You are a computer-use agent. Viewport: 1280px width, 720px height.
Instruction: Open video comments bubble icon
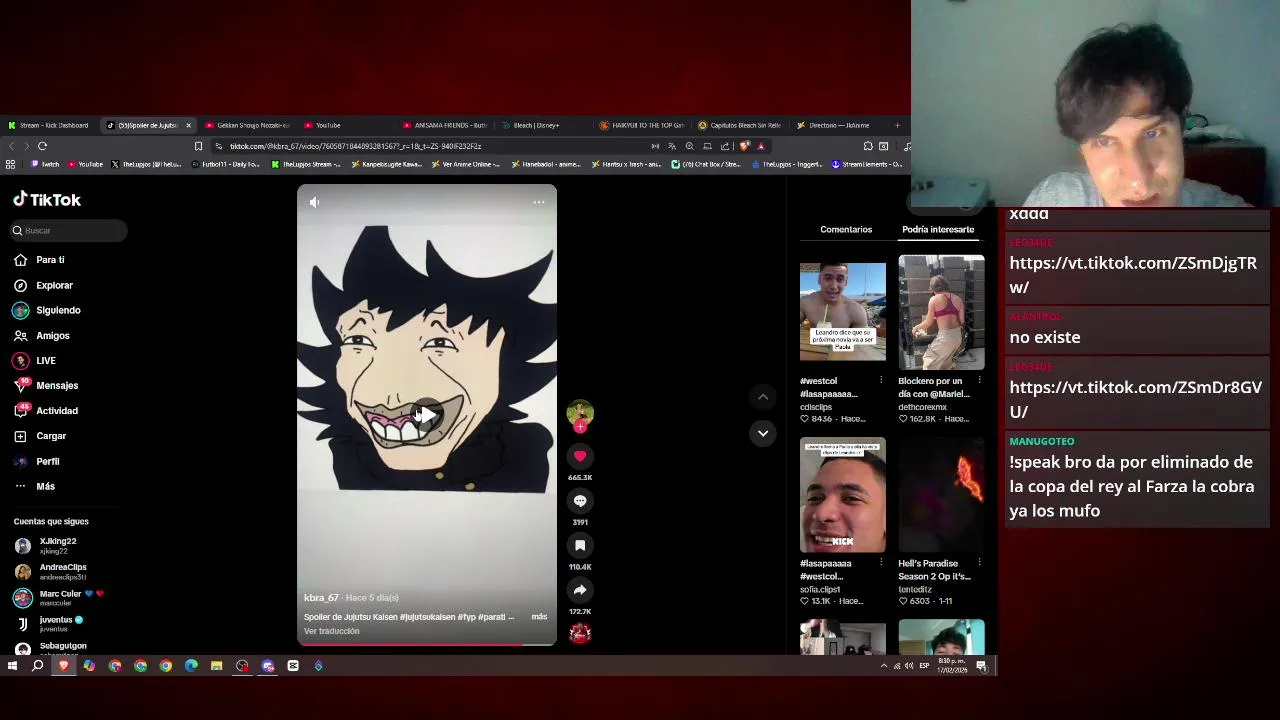coord(580,501)
